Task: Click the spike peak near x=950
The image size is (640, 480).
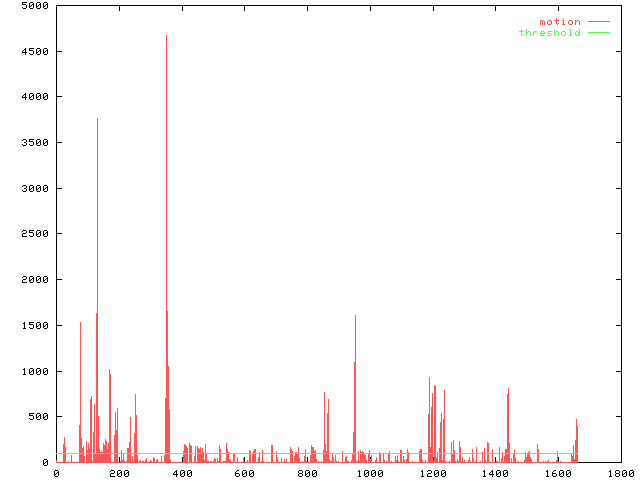Action: [355, 316]
